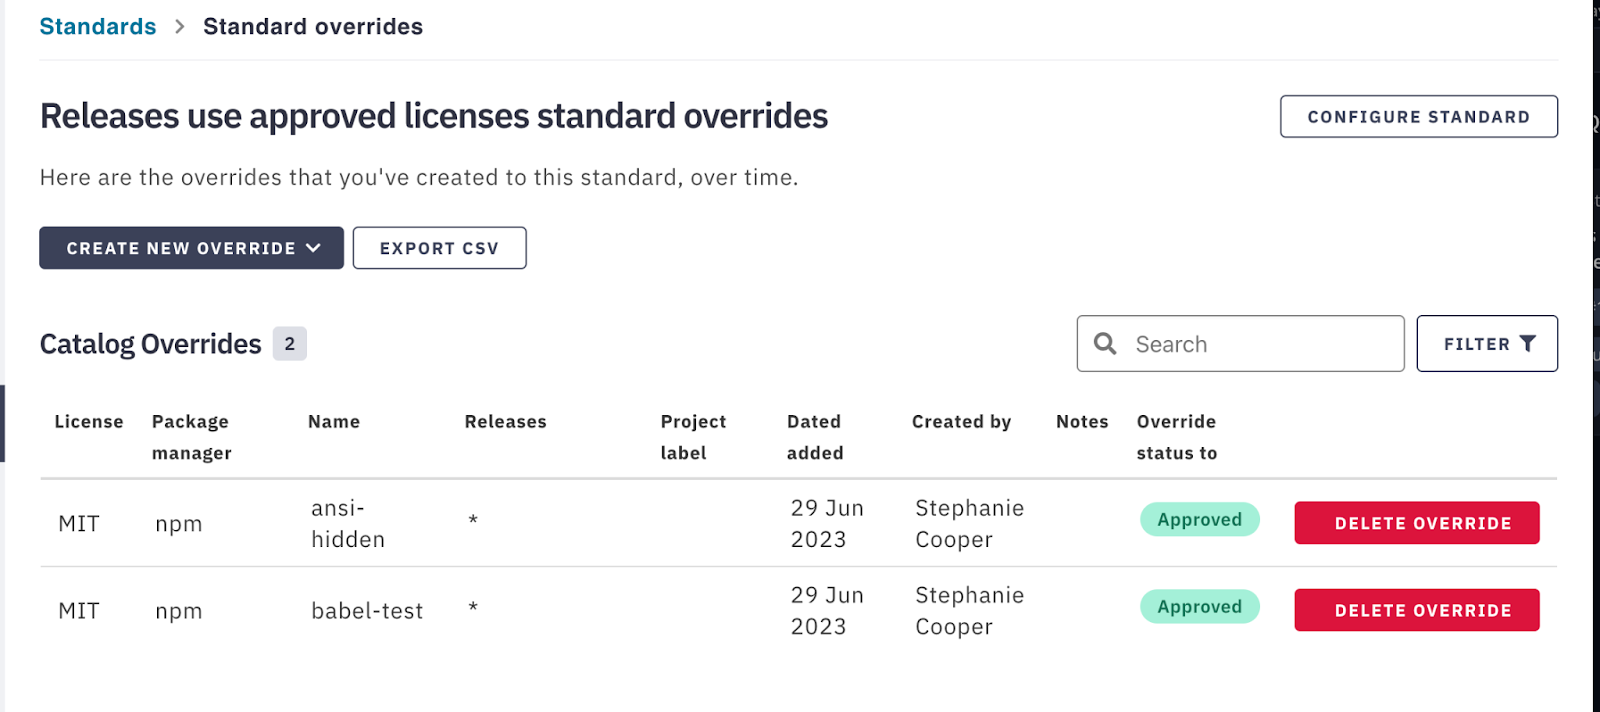Image resolution: width=1600 pixels, height=712 pixels.
Task: Open the Standards breadcrumb link
Action: coord(98,27)
